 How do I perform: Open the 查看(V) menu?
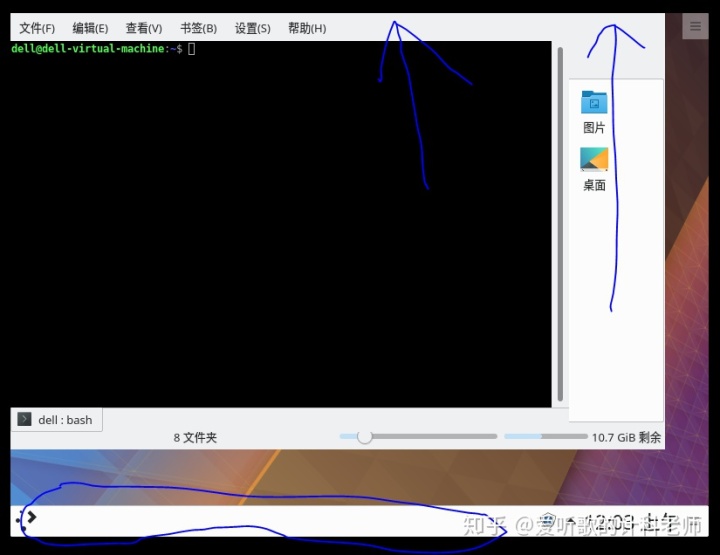point(144,28)
